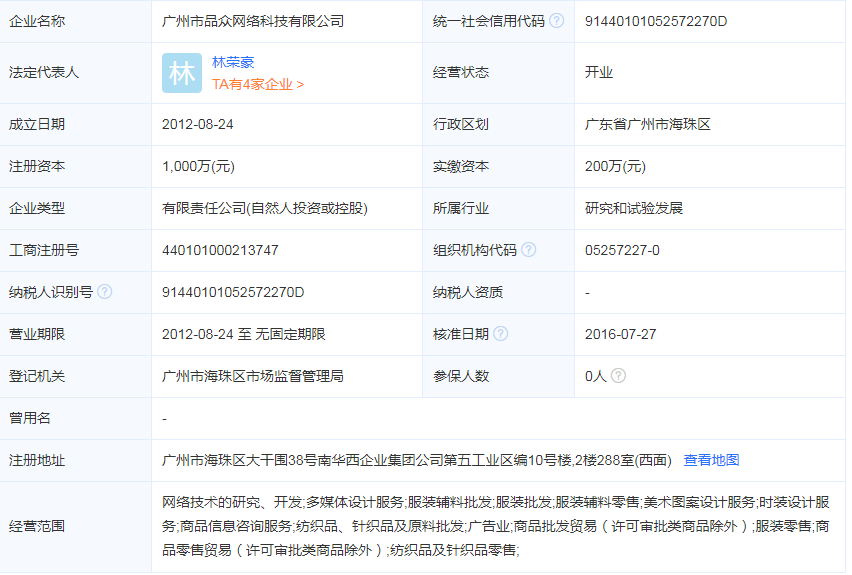
Task: Click 经营状态 label cell
Action: 498,73
